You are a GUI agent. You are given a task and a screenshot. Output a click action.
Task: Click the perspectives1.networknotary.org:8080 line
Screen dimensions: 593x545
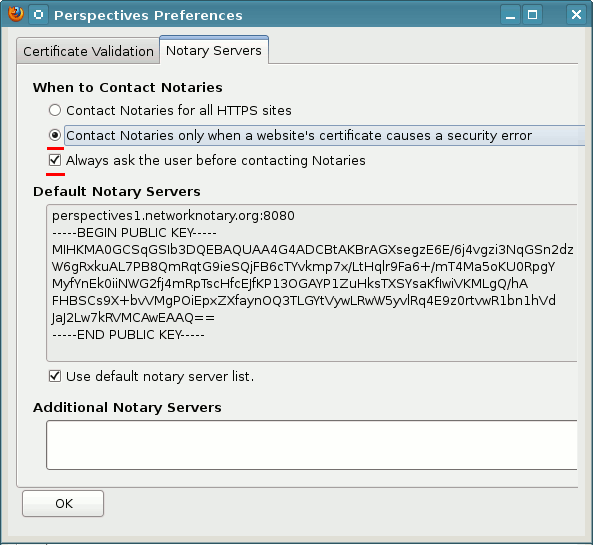pyautogui.click(x=173, y=216)
